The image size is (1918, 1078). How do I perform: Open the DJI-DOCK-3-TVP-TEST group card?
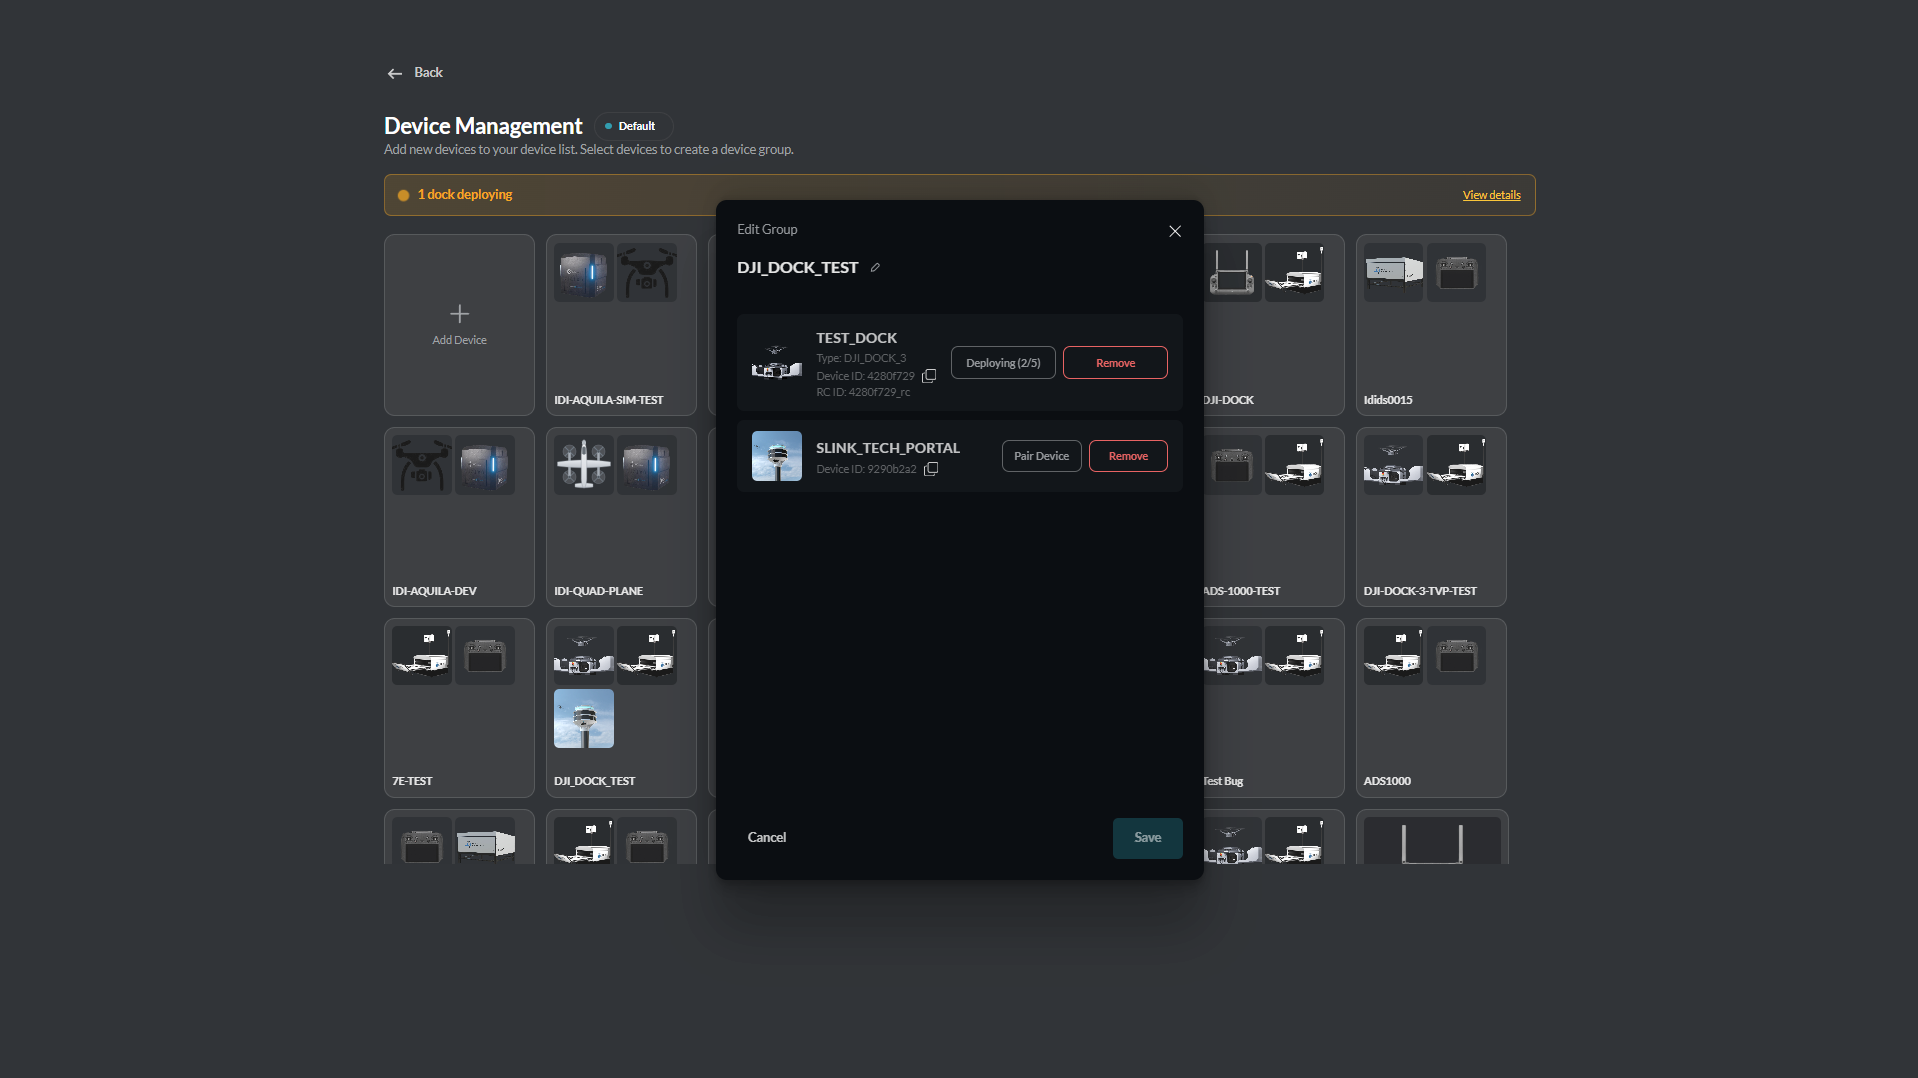1431,517
